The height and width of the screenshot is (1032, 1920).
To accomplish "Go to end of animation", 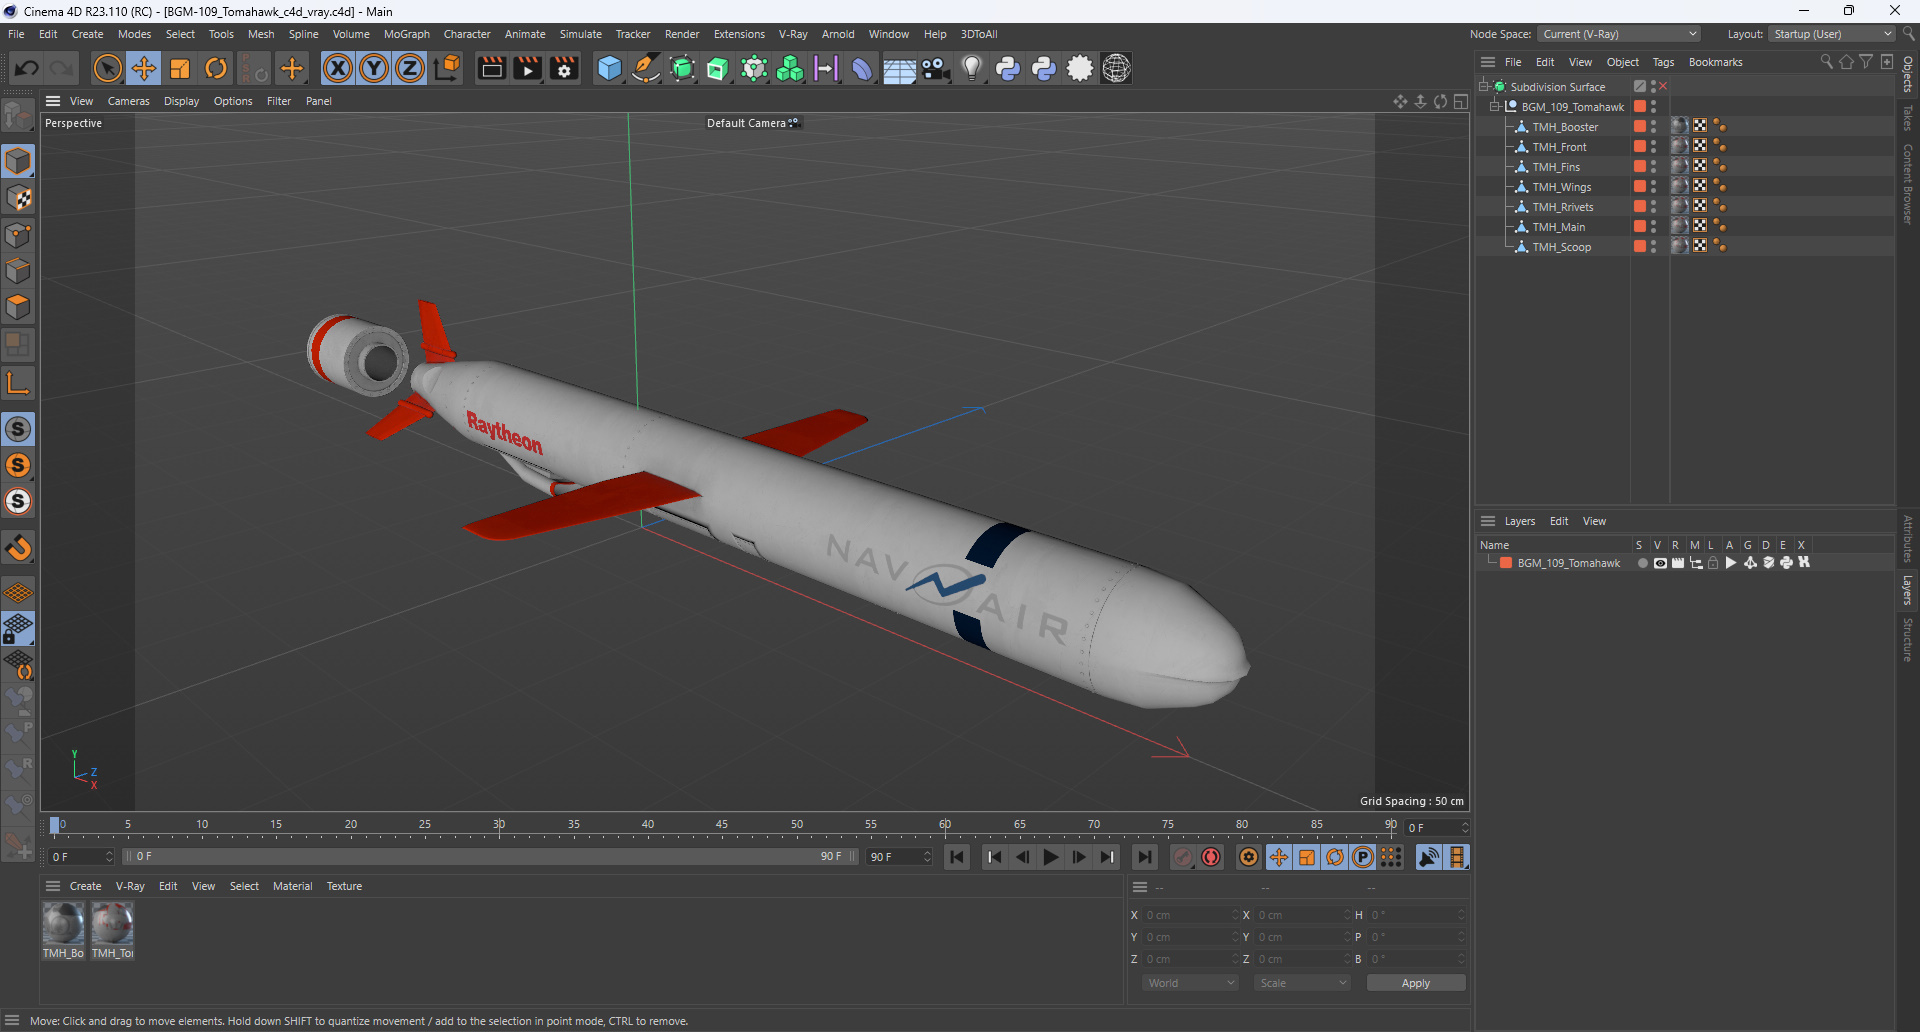I will [1145, 857].
